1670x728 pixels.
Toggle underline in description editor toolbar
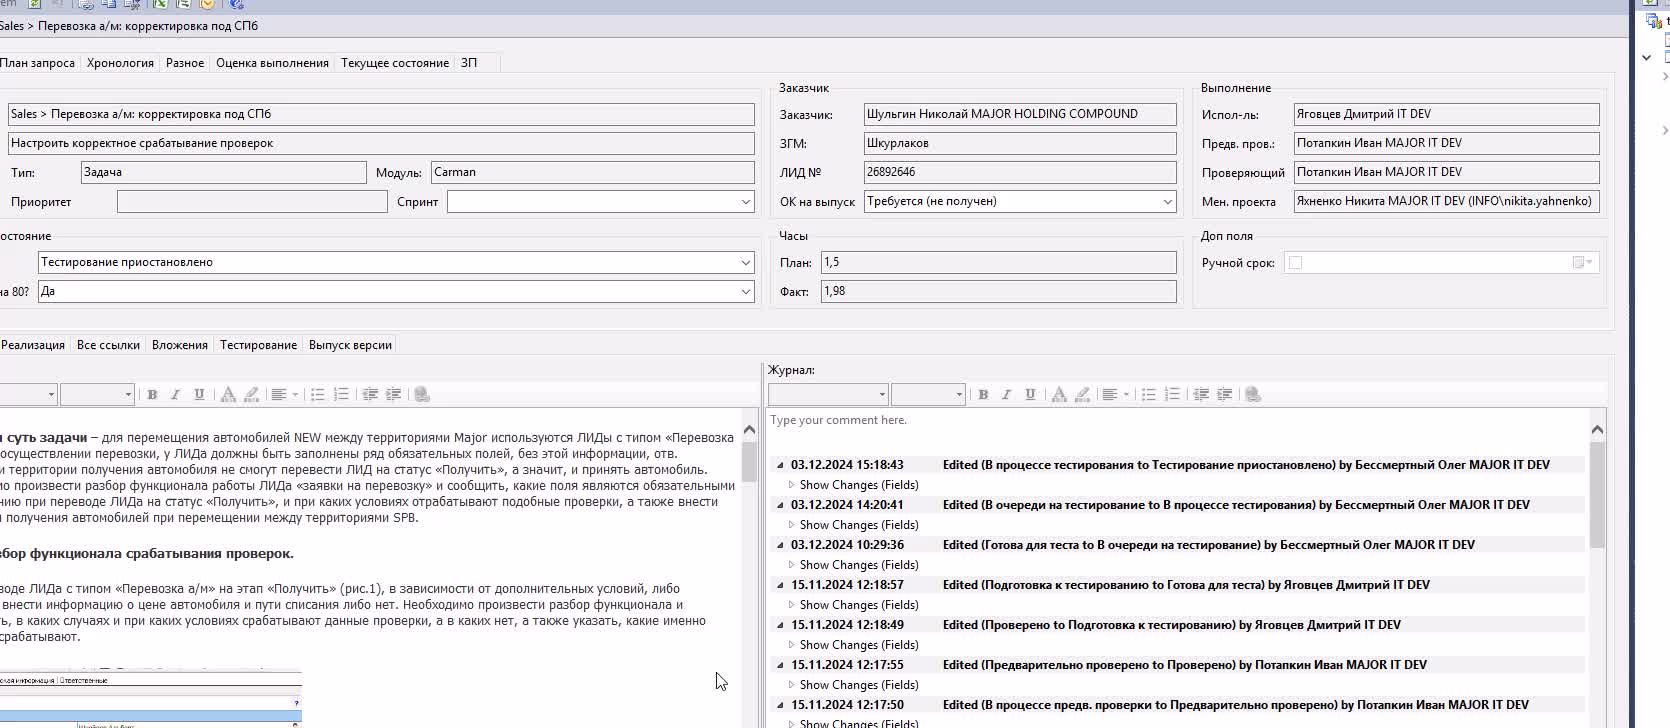click(x=199, y=395)
